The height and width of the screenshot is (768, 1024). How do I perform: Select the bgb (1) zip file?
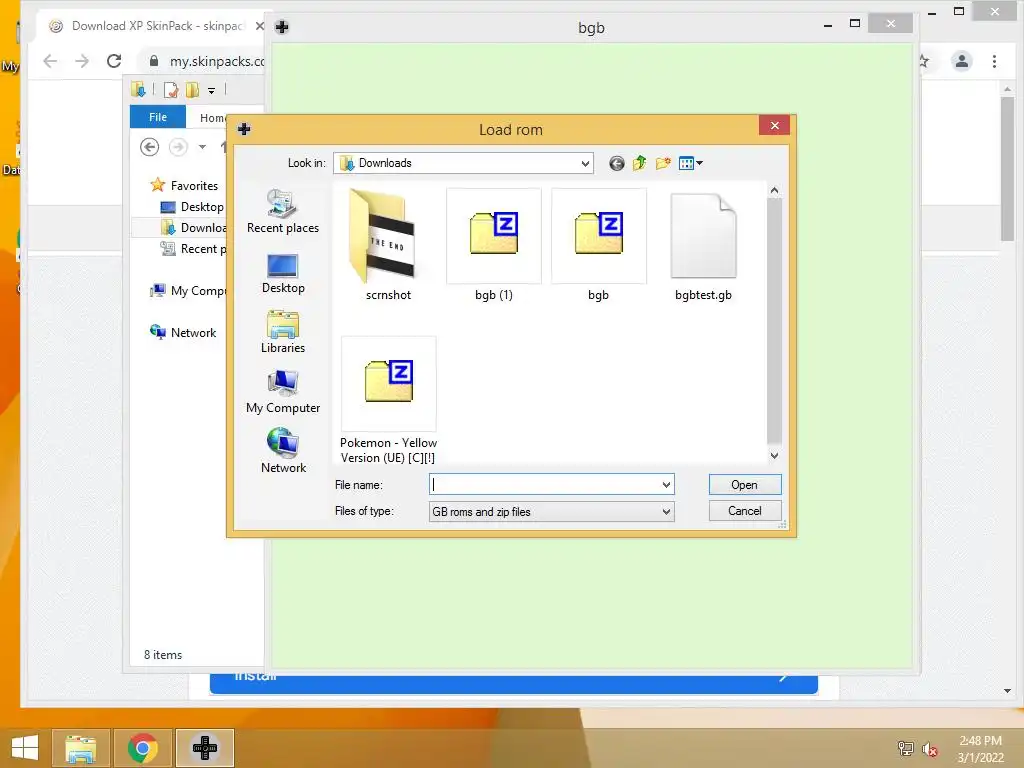pos(494,245)
